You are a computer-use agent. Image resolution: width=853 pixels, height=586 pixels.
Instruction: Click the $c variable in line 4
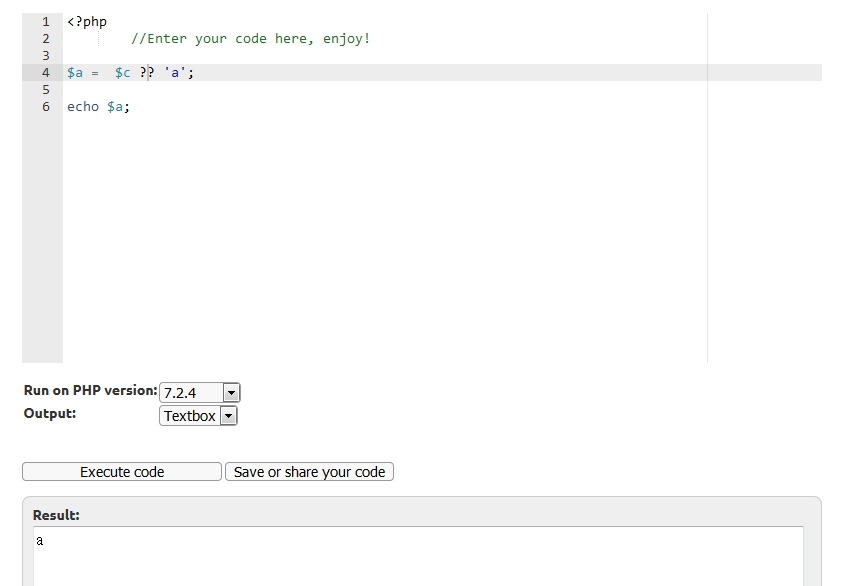tap(122, 72)
